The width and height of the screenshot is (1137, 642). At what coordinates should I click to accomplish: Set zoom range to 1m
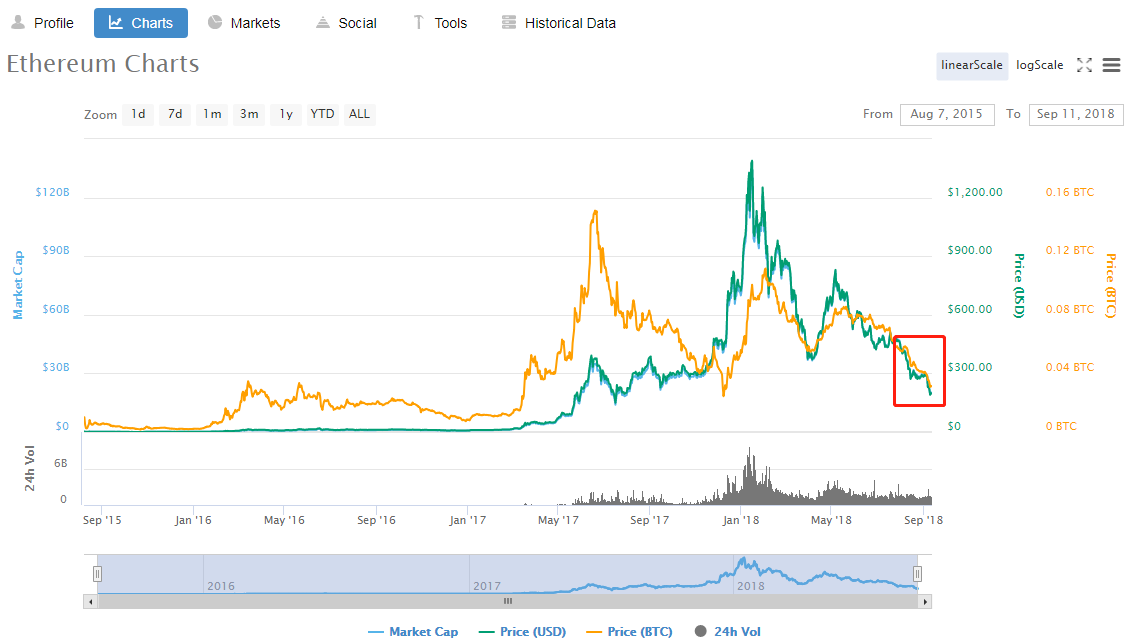[212, 114]
